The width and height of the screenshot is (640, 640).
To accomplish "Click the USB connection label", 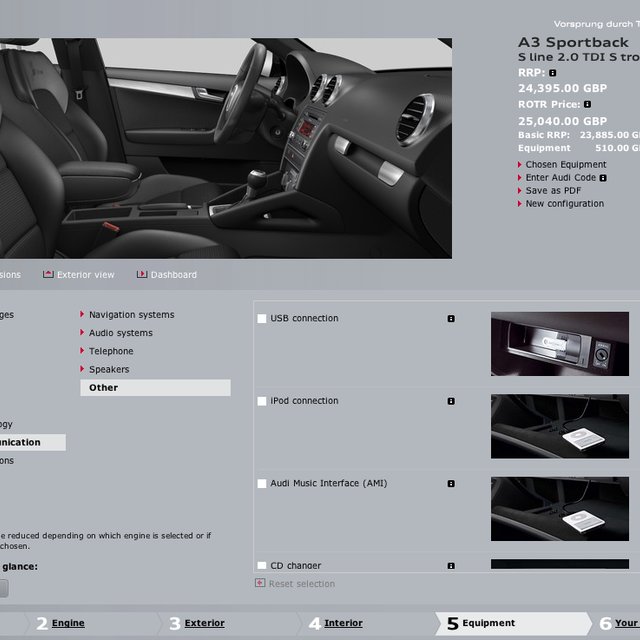I will tap(304, 318).
